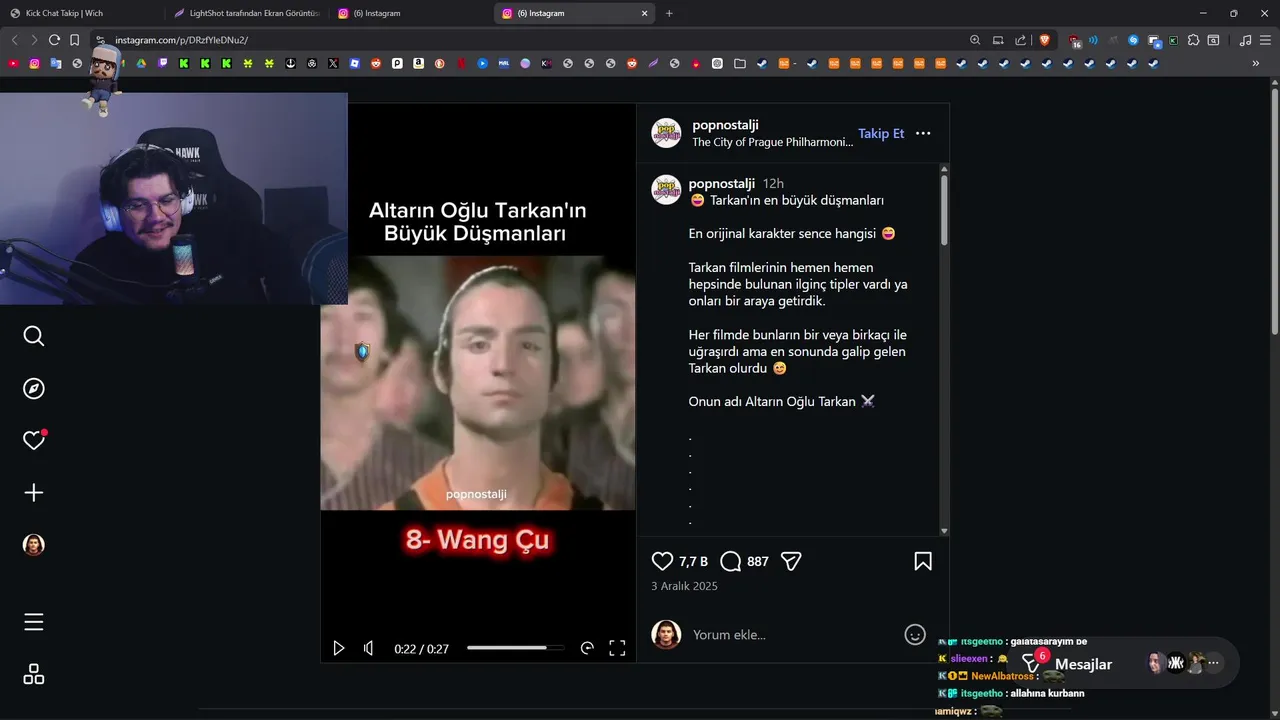The image size is (1280, 720).
Task: Bookmark this page in Brave
Action: point(74,40)
